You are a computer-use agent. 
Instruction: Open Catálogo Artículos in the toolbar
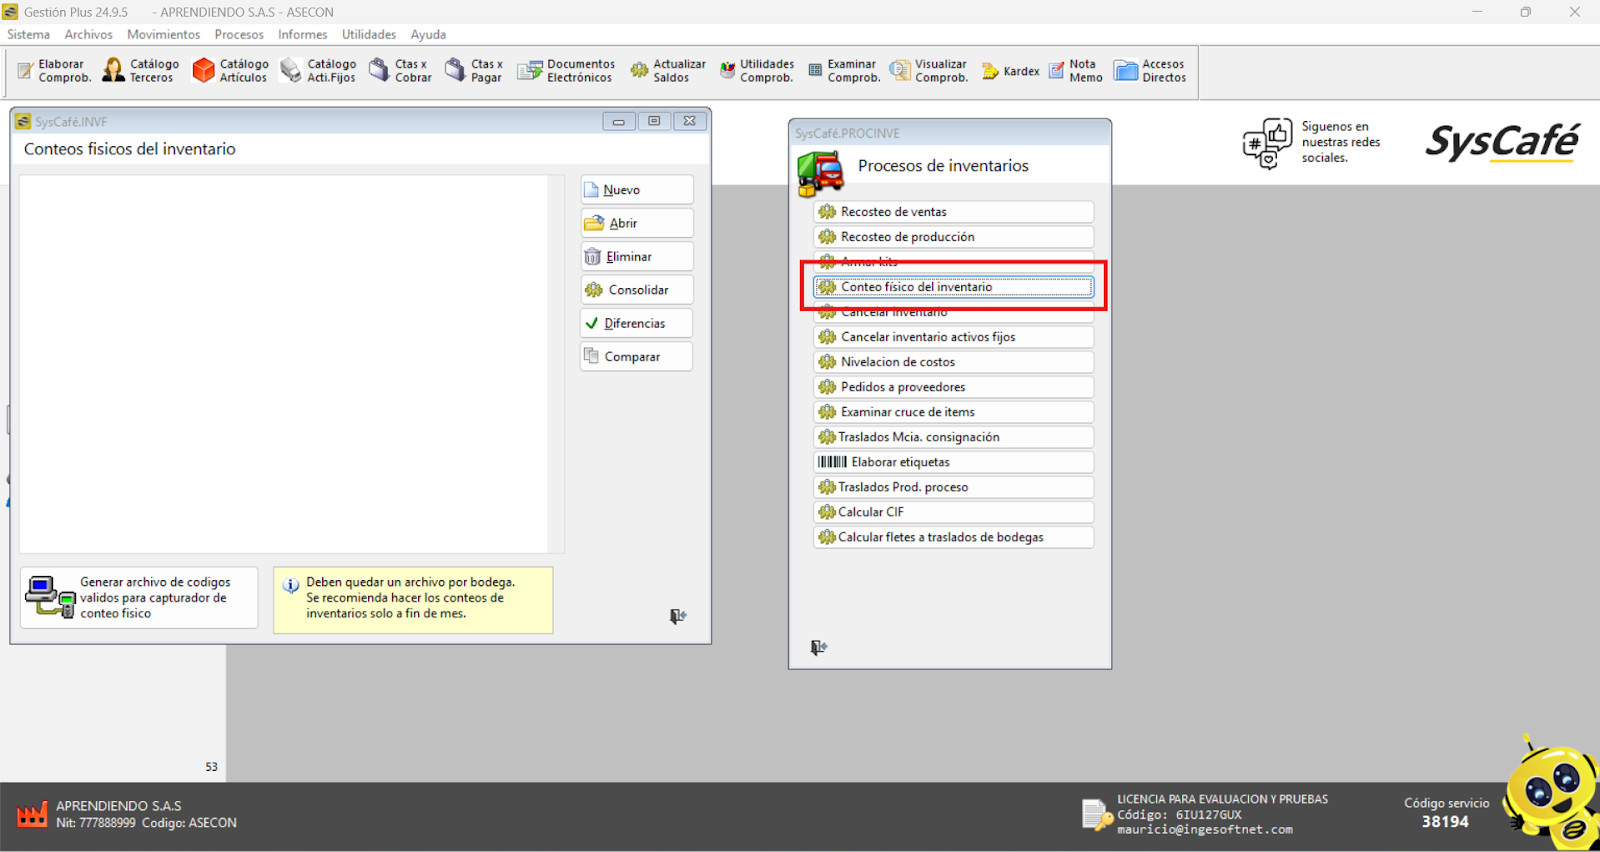click(x=231, y=71)
